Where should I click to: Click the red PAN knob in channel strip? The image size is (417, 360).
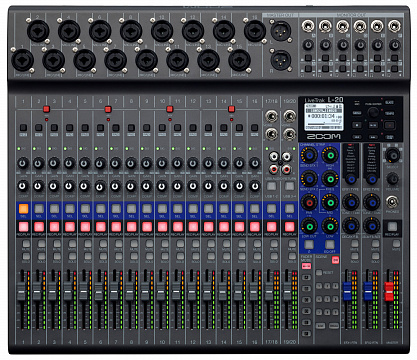309,202
